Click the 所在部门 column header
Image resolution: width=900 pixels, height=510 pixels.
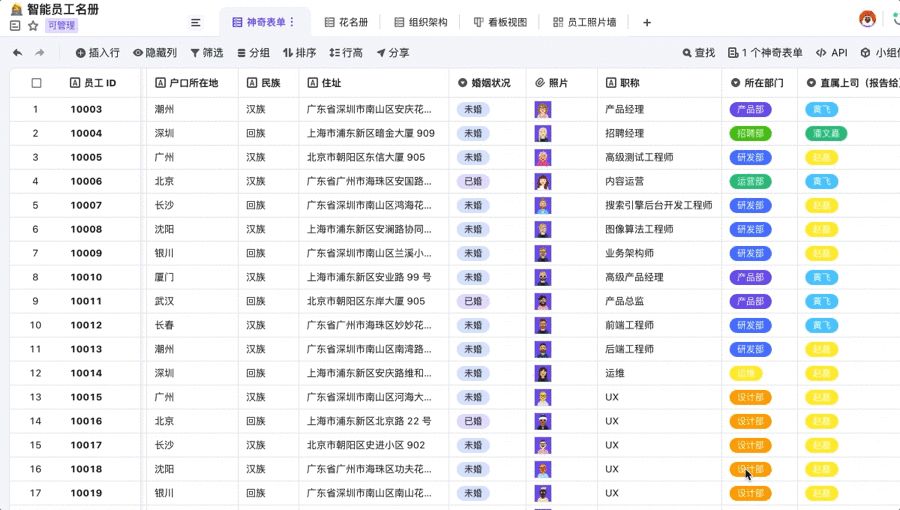click(x=757, y=83)
